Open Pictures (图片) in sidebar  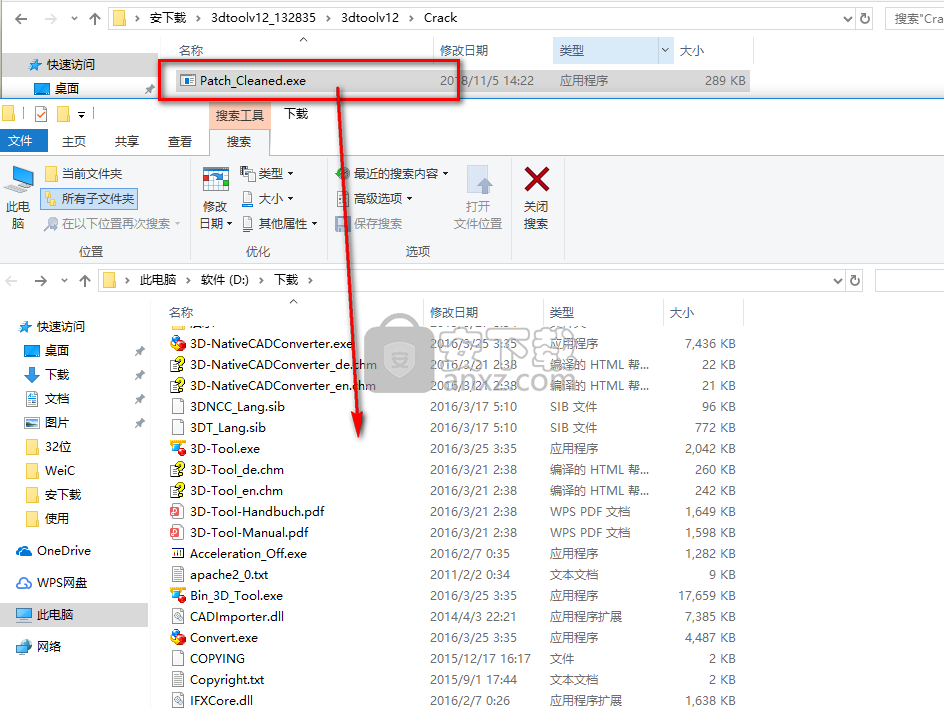pyautogui.click(x=57, y=423)
